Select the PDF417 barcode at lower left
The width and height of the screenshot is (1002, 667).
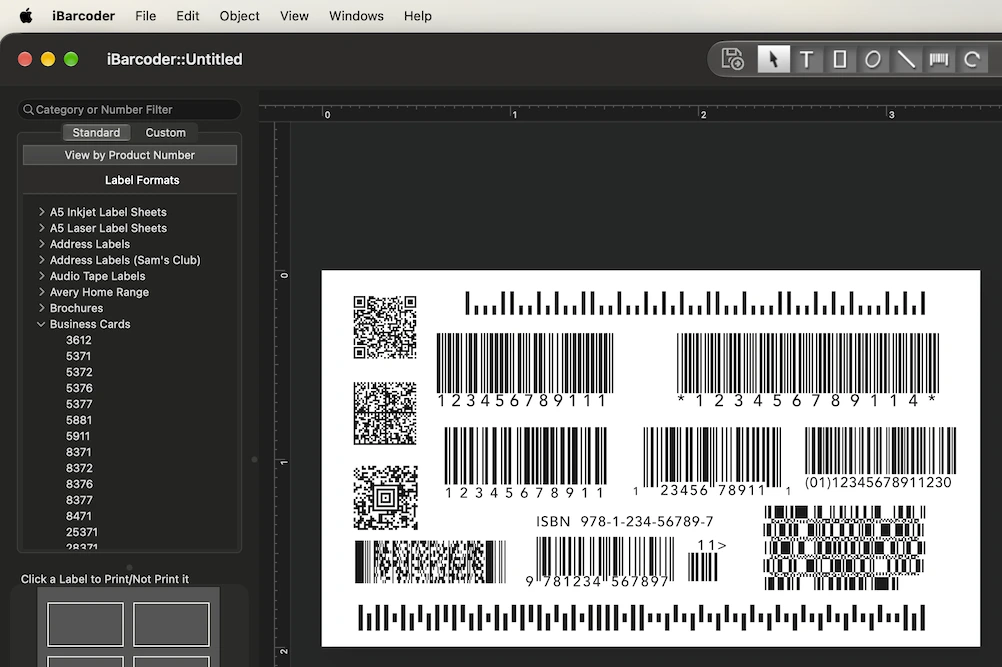pyautogui.click(x=430, y=562)
